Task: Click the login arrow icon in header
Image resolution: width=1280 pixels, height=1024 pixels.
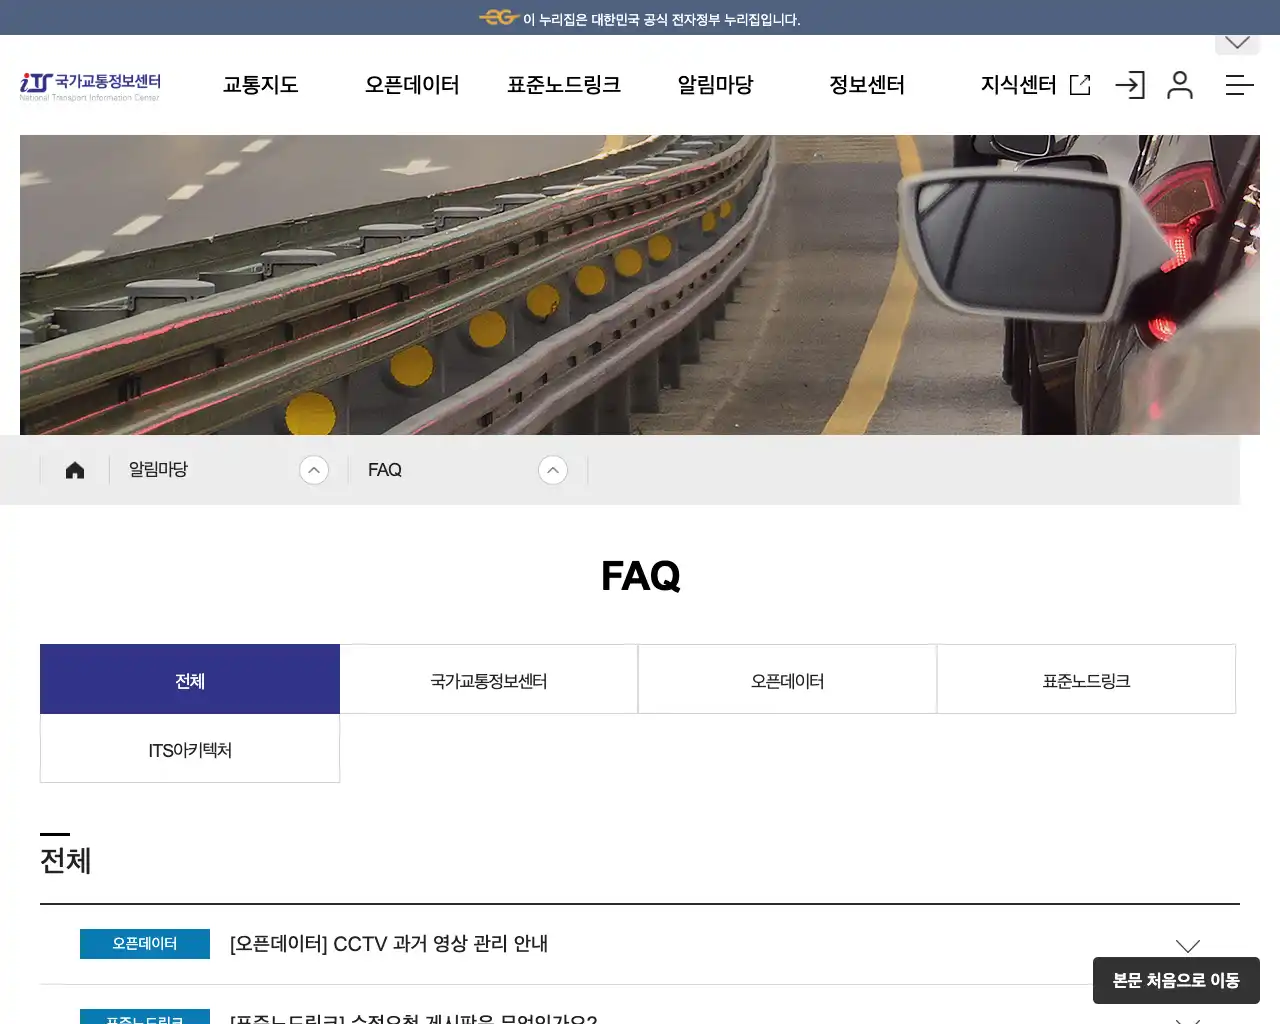Action: click(x=1130, y=85)
